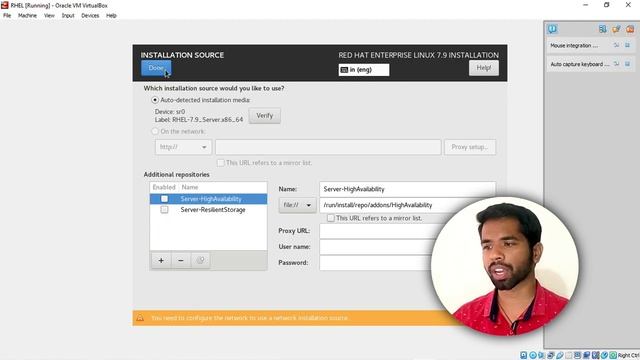Click the warning triangle in orange bar
This screenshot has width=640, height=360.
click(x=140, y=318)
